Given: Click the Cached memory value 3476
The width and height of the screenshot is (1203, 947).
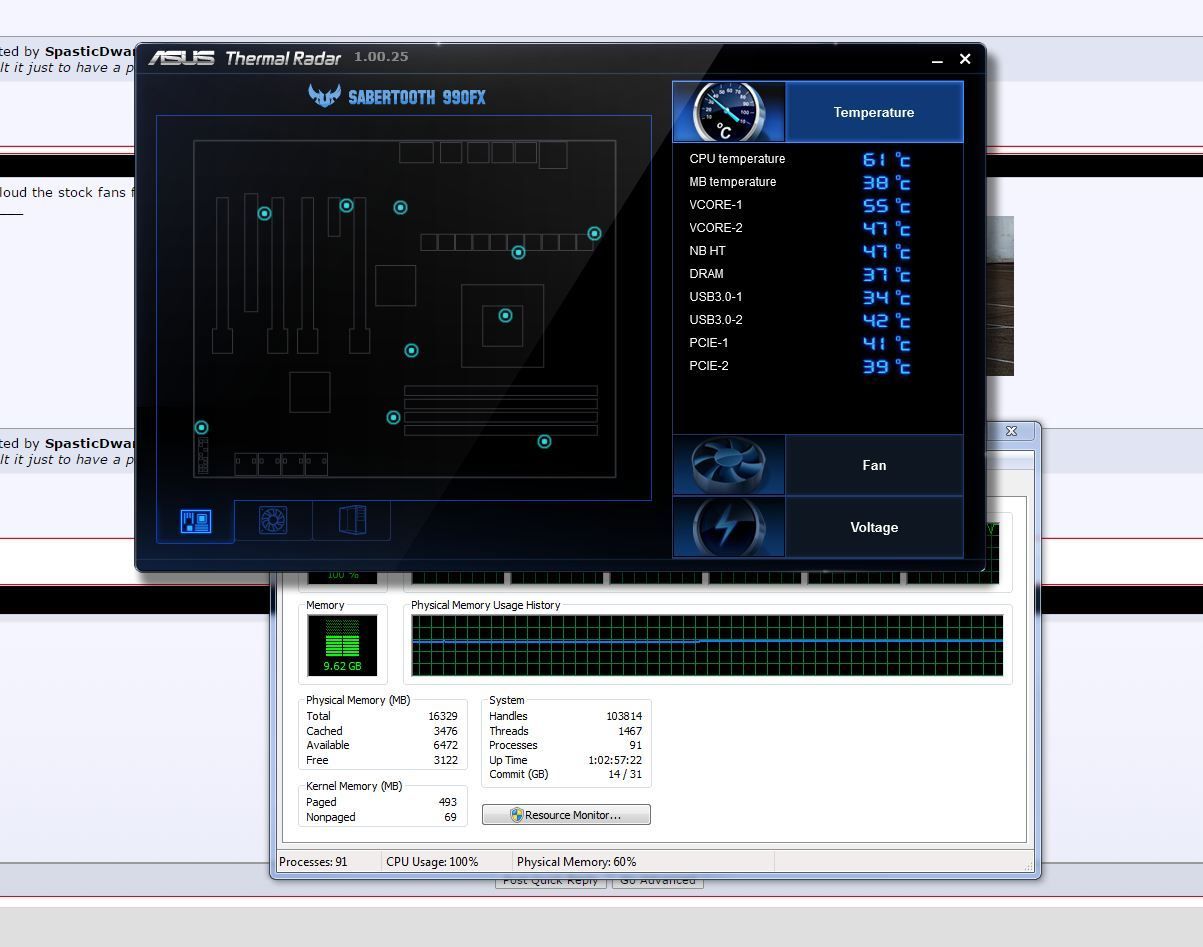Looking at the screenshot, I should click(445, 731).
